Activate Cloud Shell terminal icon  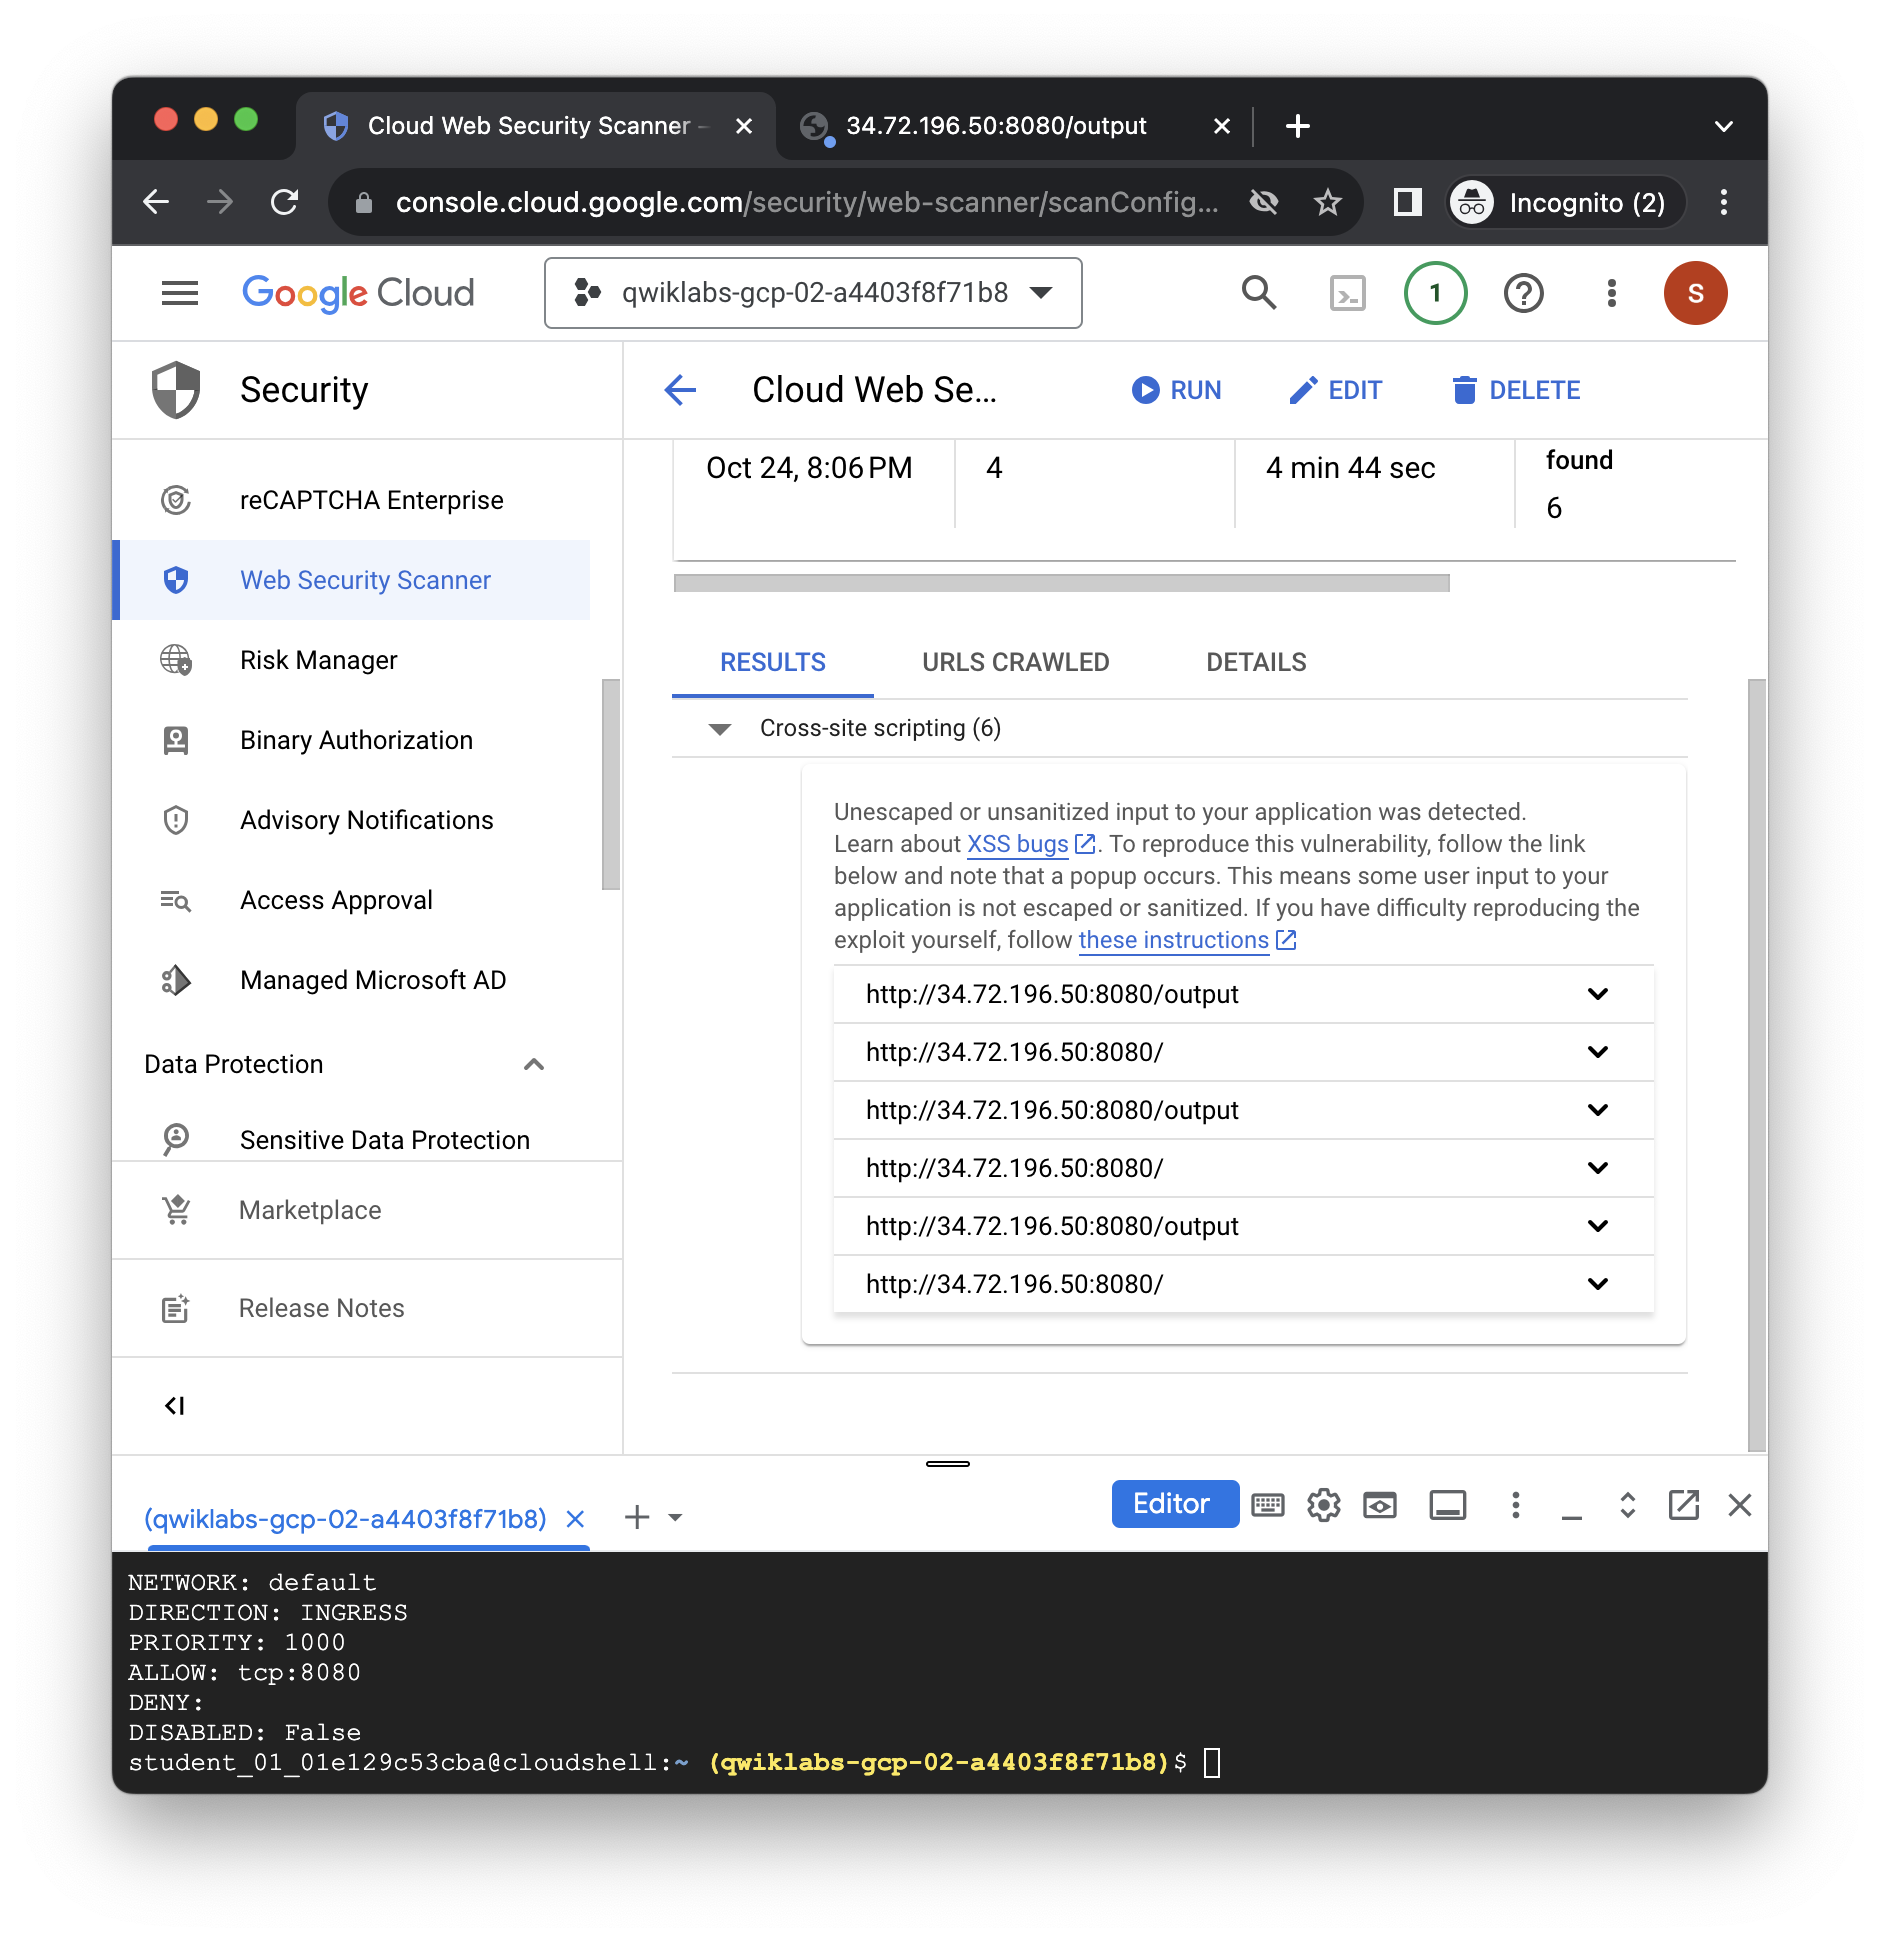coord(1347,293)
